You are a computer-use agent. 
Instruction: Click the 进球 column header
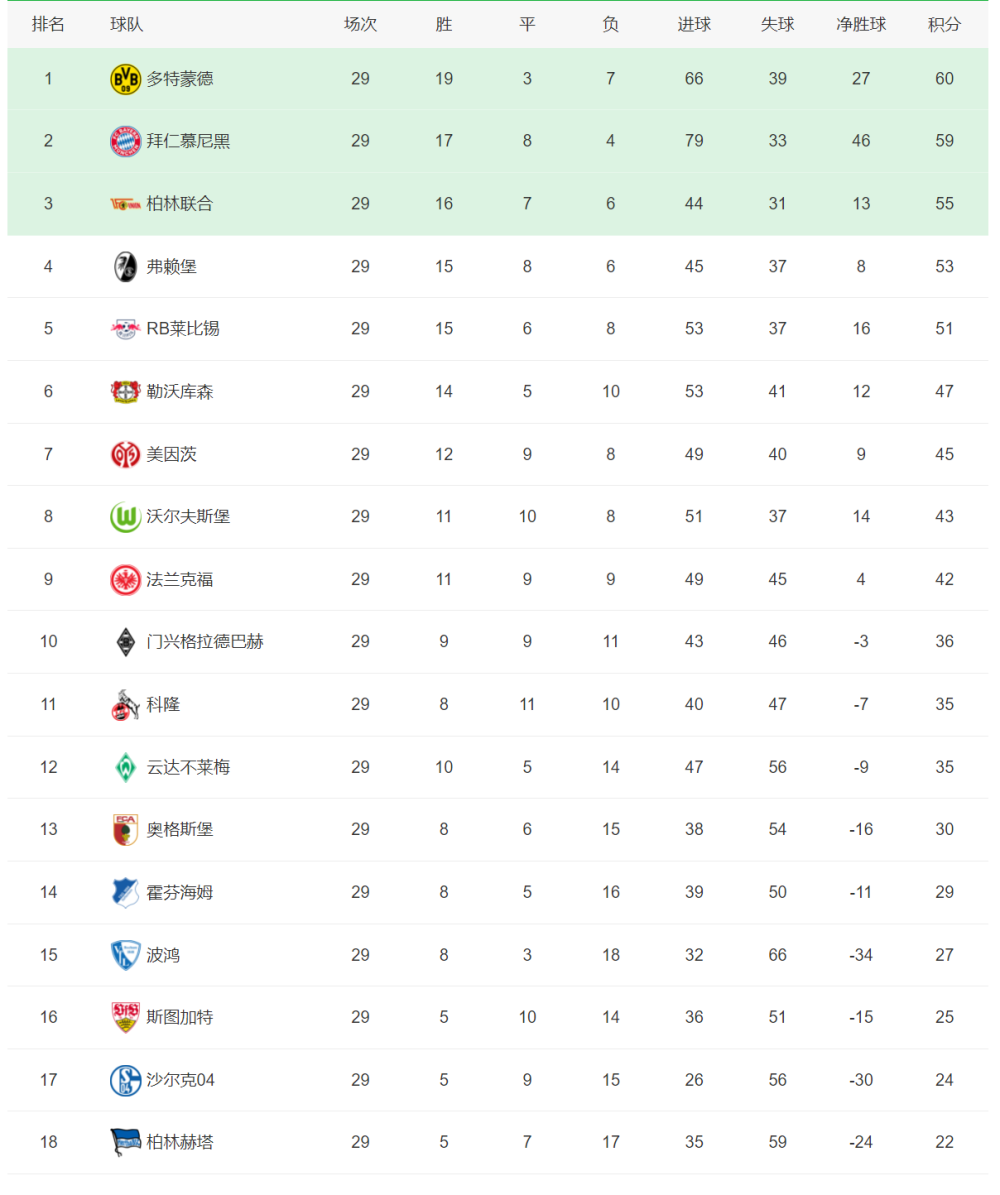tap(694, 24)
